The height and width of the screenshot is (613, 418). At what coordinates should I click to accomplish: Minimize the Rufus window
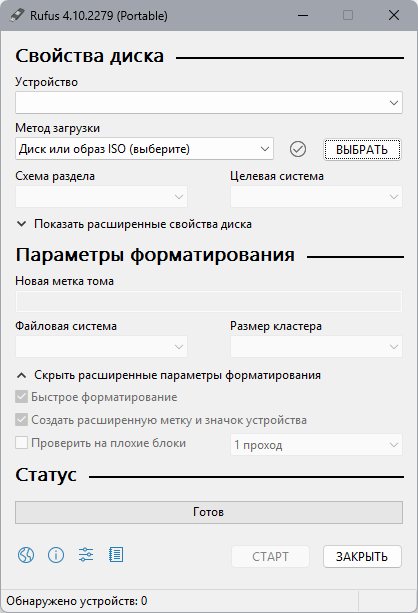[303, 15]
